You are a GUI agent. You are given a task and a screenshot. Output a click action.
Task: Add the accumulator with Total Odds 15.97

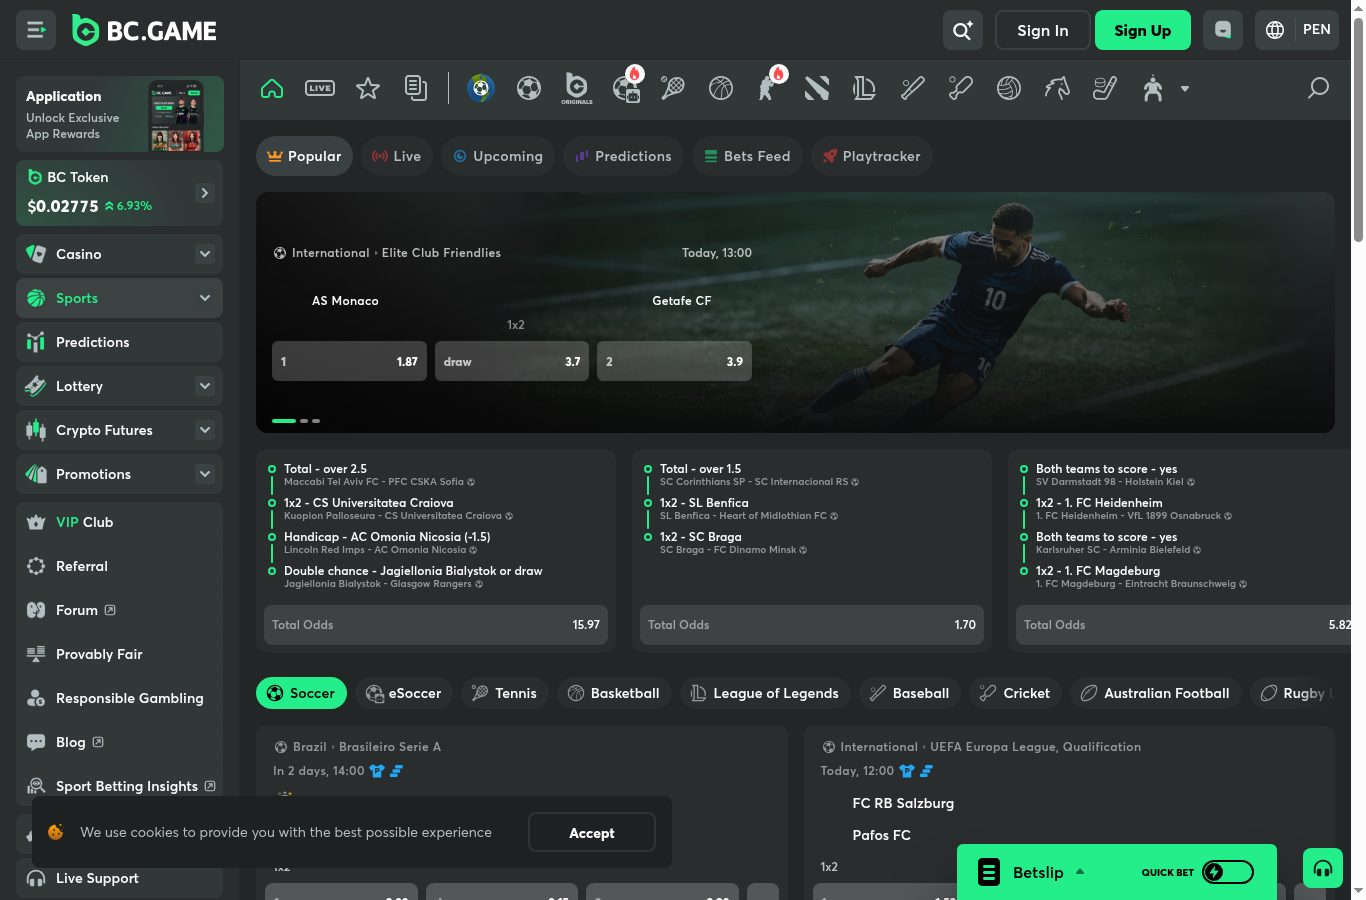(436, 625)
